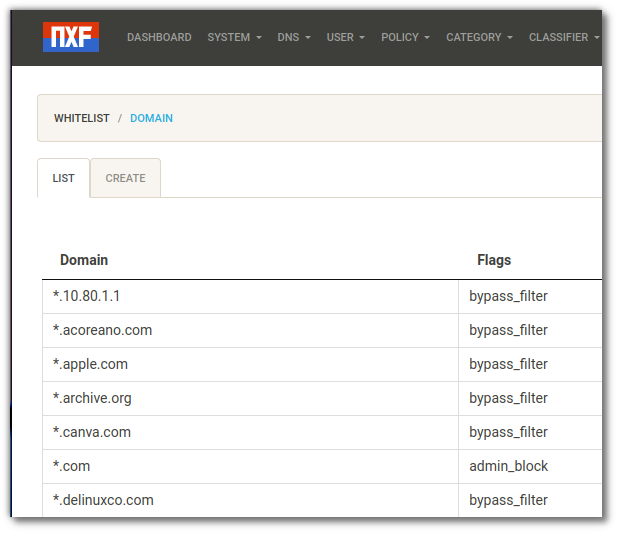
Task: Sort by the Domain column header
Action: click(84, 260)
